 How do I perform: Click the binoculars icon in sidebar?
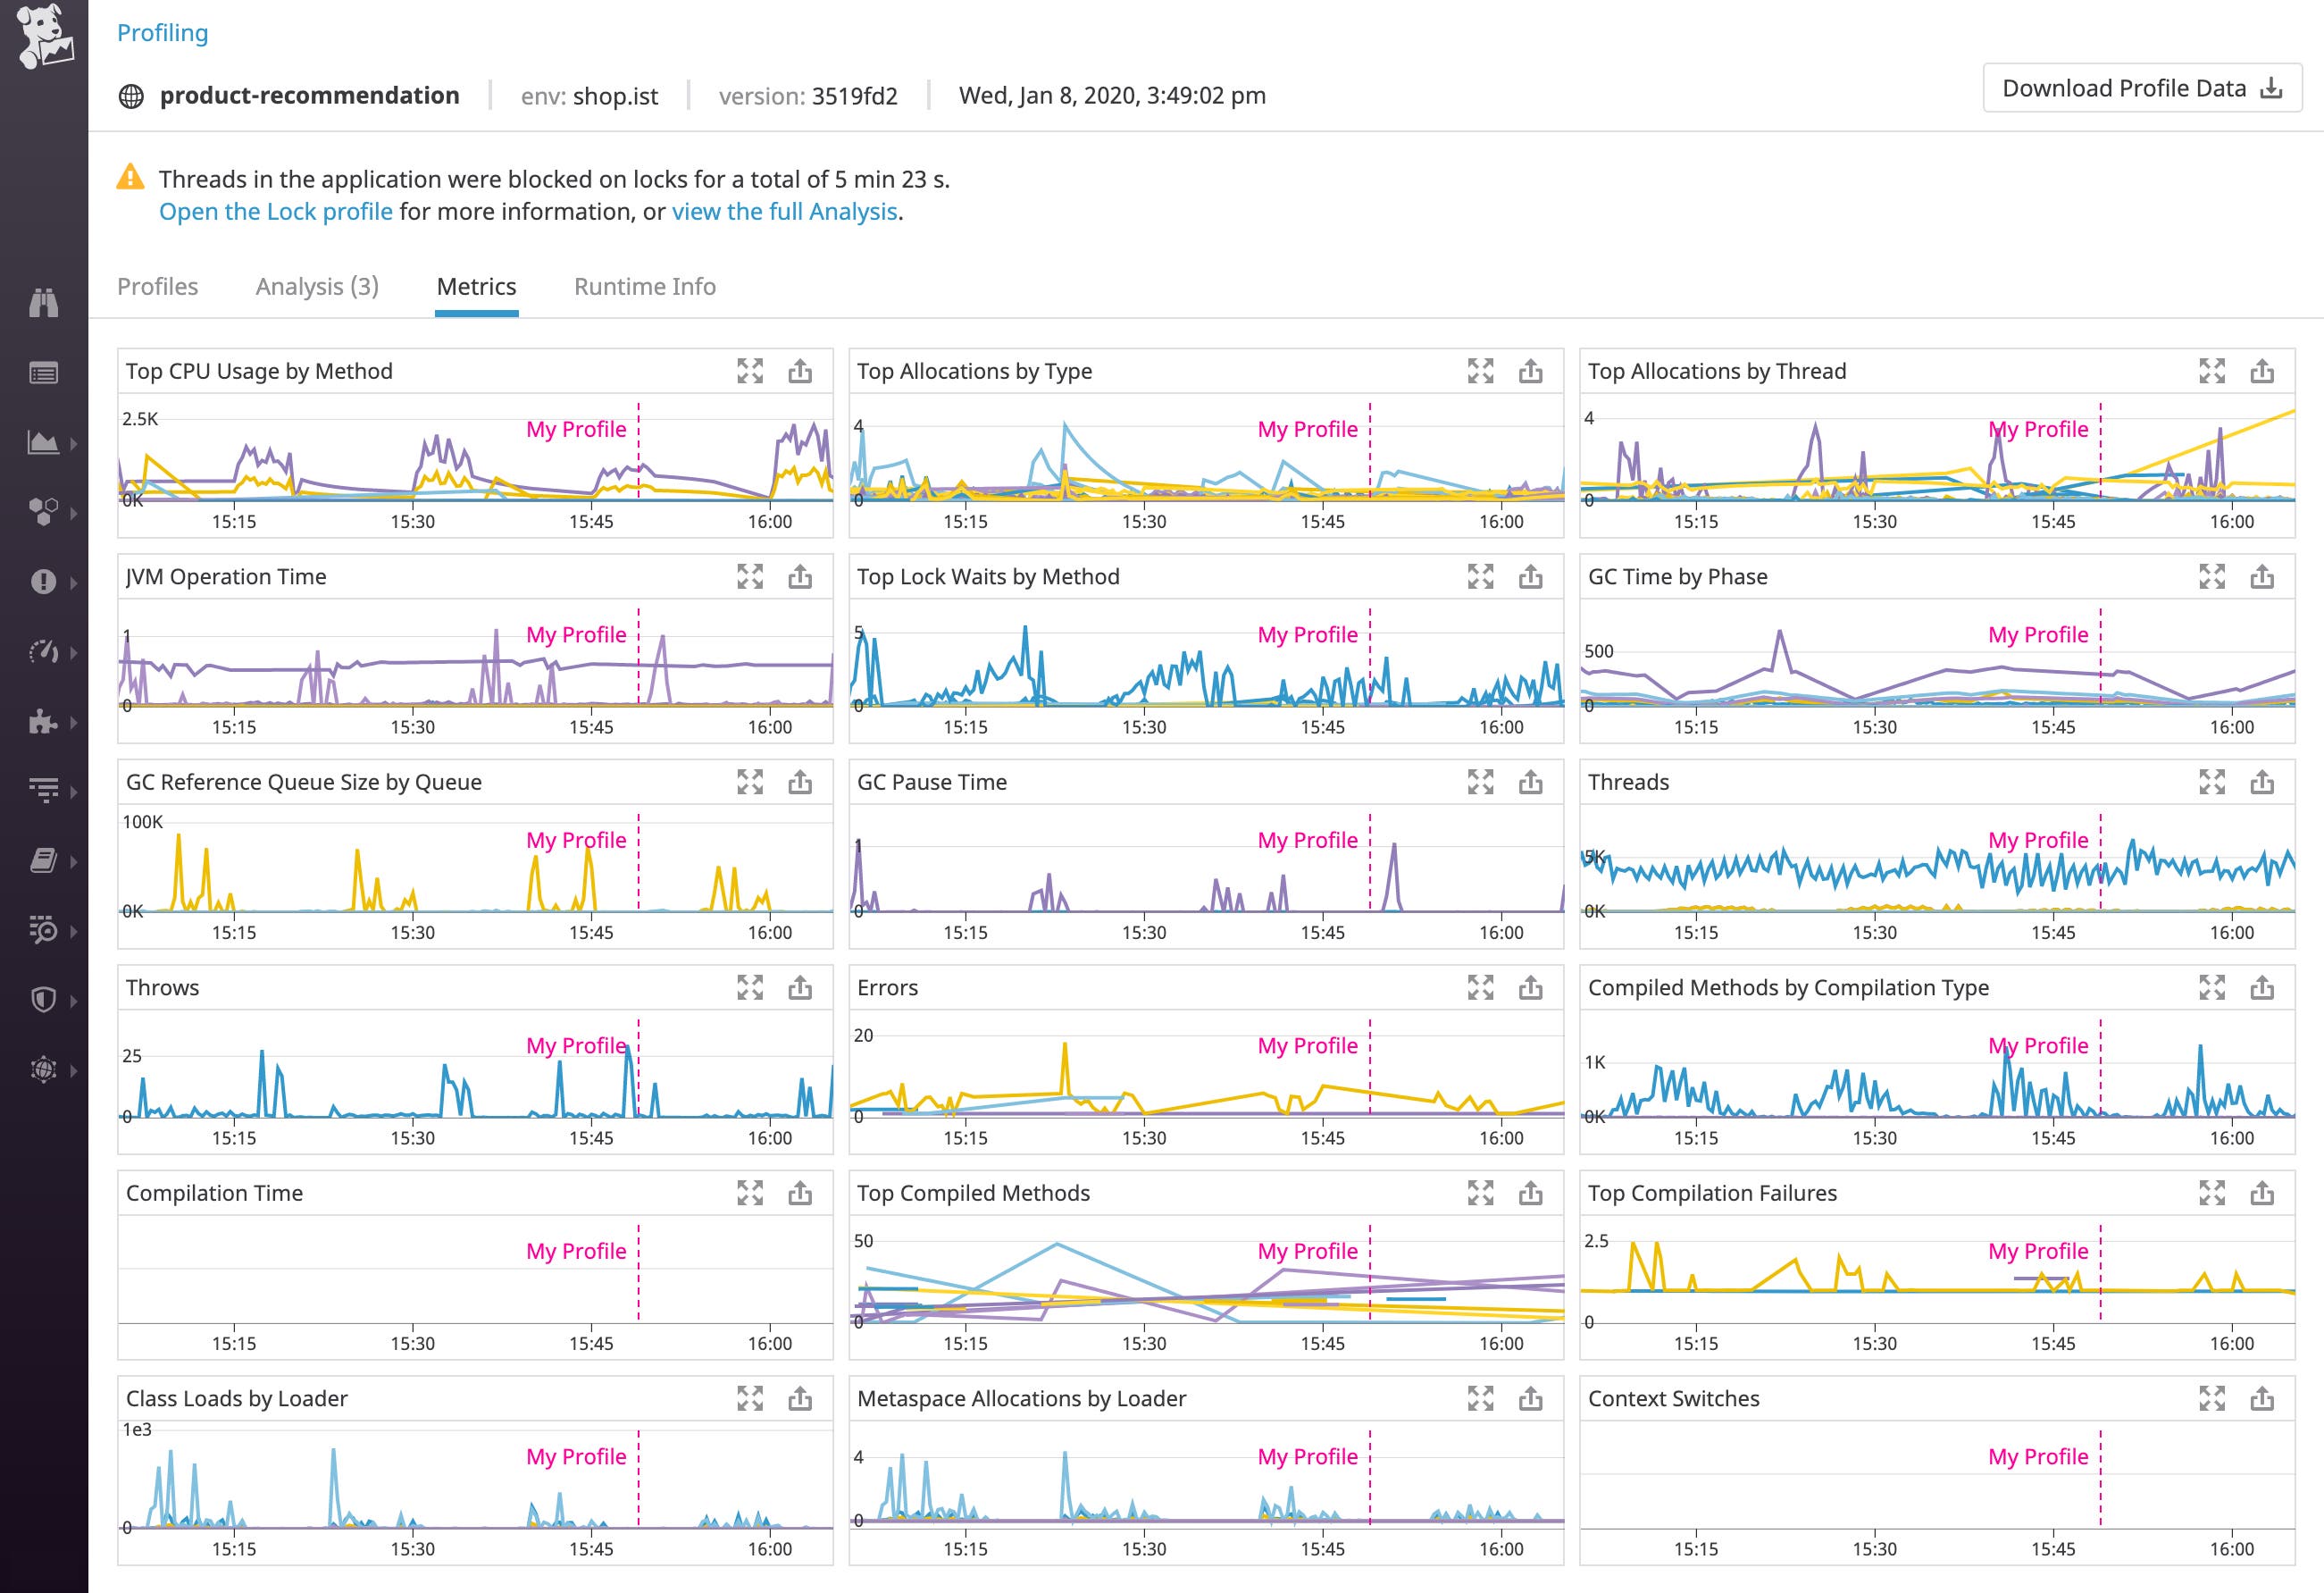tap(43, 303)
